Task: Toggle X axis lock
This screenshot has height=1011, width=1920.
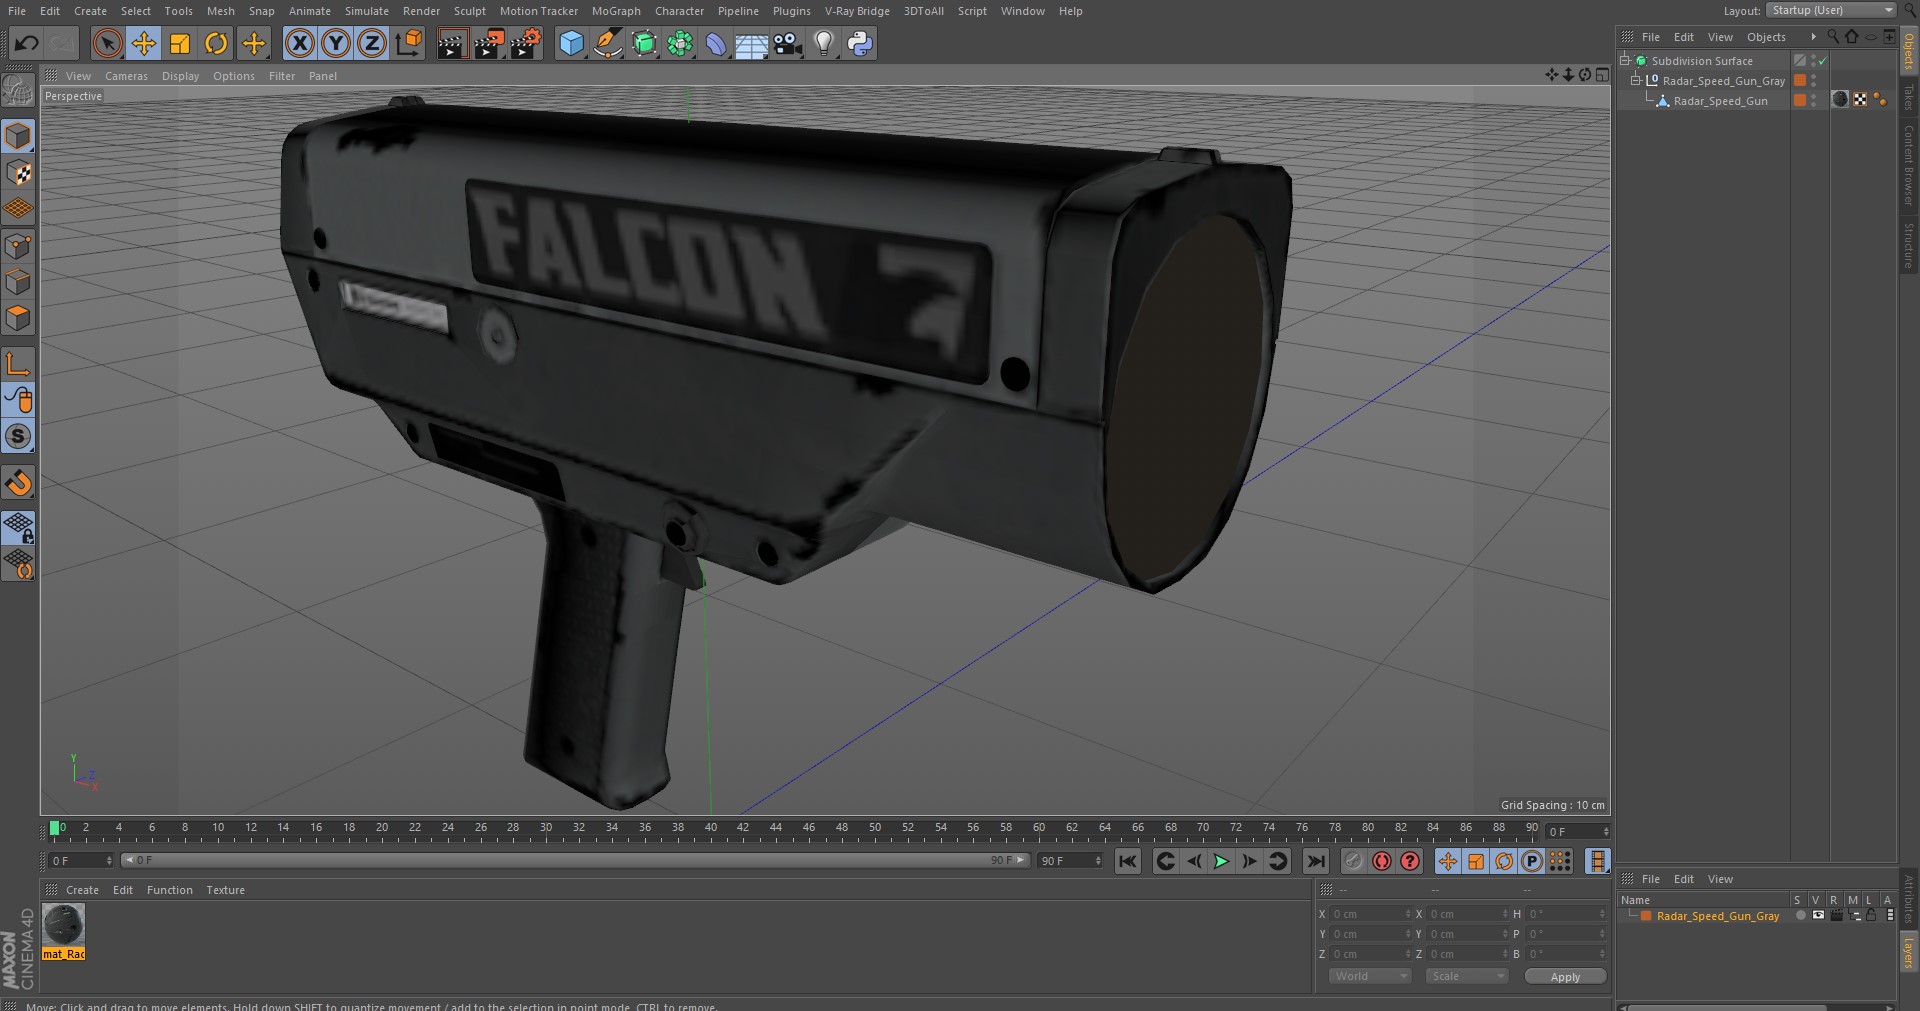Action: (x=299, y=43)
